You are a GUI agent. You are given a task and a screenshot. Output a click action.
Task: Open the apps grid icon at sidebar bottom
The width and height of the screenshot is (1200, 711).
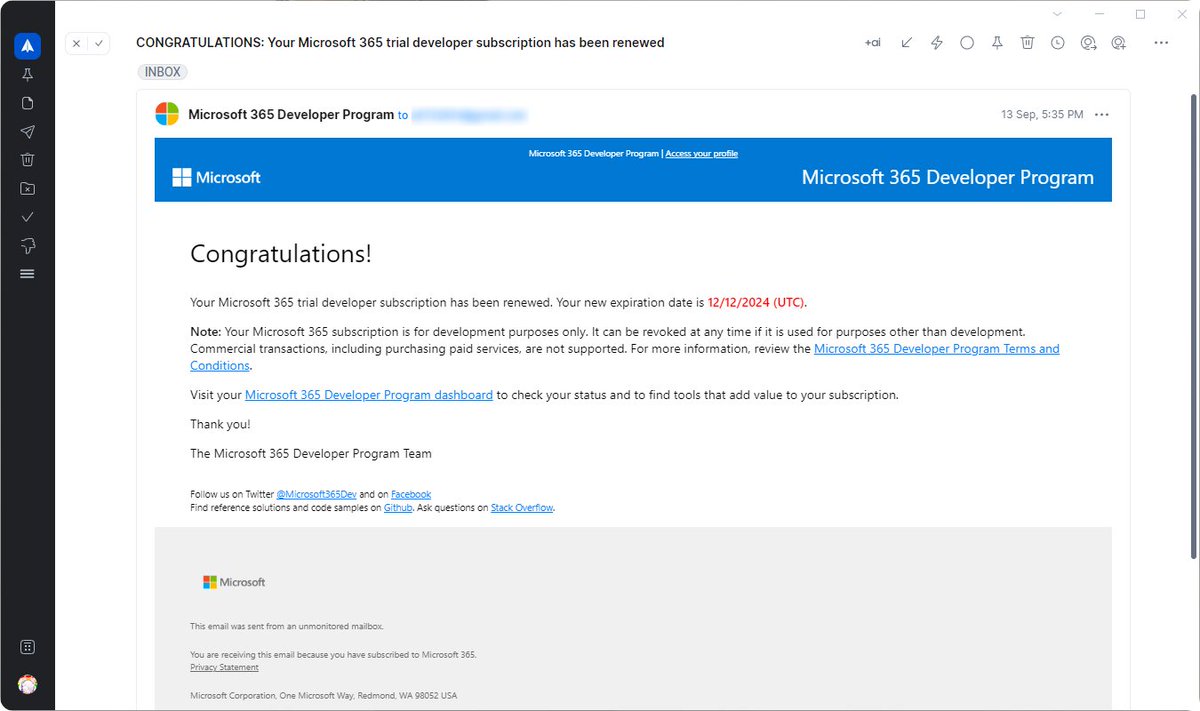click(x=27, y=647)
